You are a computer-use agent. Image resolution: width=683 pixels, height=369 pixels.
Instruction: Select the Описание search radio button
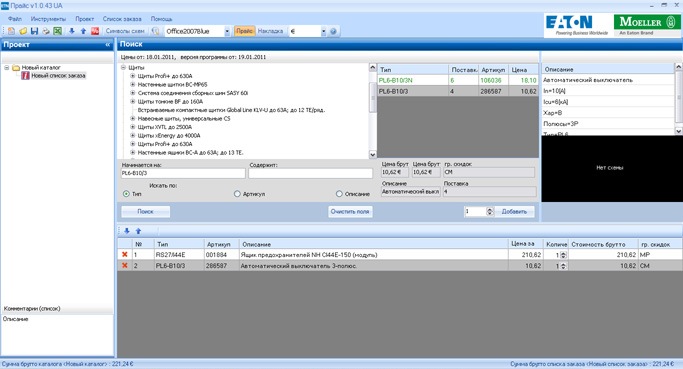point(339,194)
